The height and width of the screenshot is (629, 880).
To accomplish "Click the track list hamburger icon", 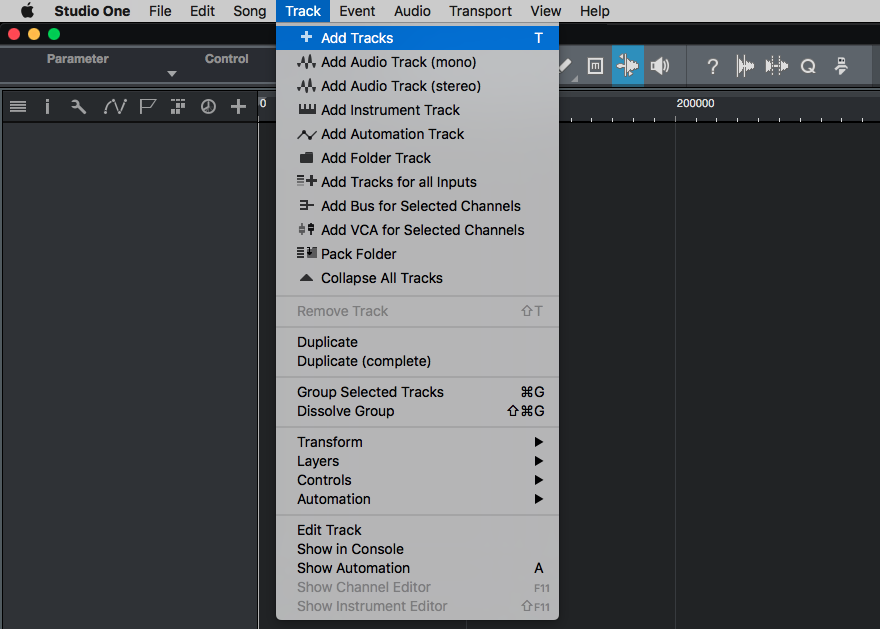I will (18, 107).
